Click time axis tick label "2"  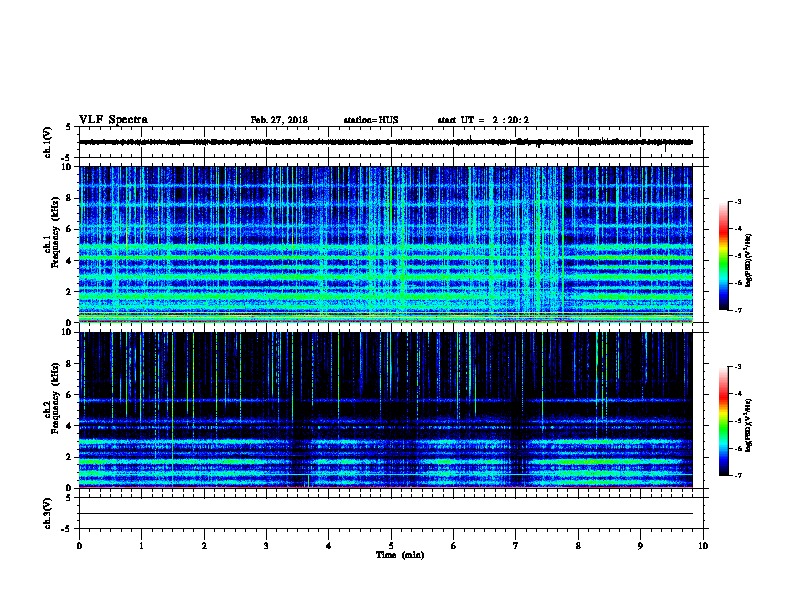204,546
